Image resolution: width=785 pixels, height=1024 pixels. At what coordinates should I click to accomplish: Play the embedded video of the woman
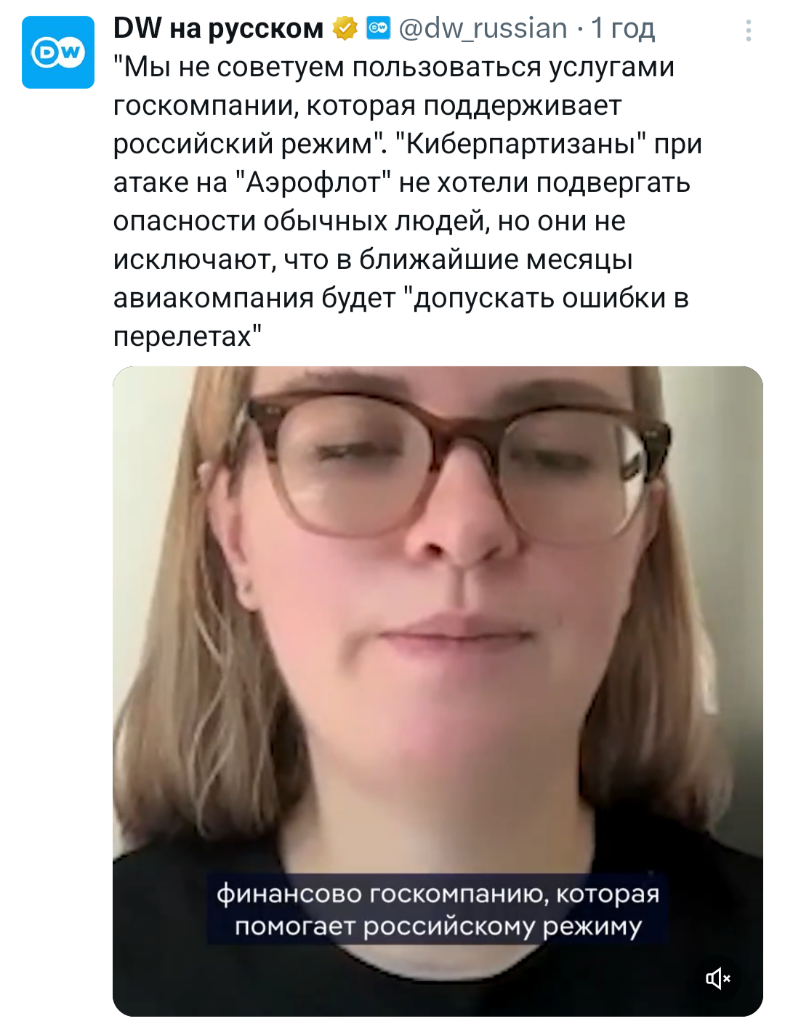438,691
